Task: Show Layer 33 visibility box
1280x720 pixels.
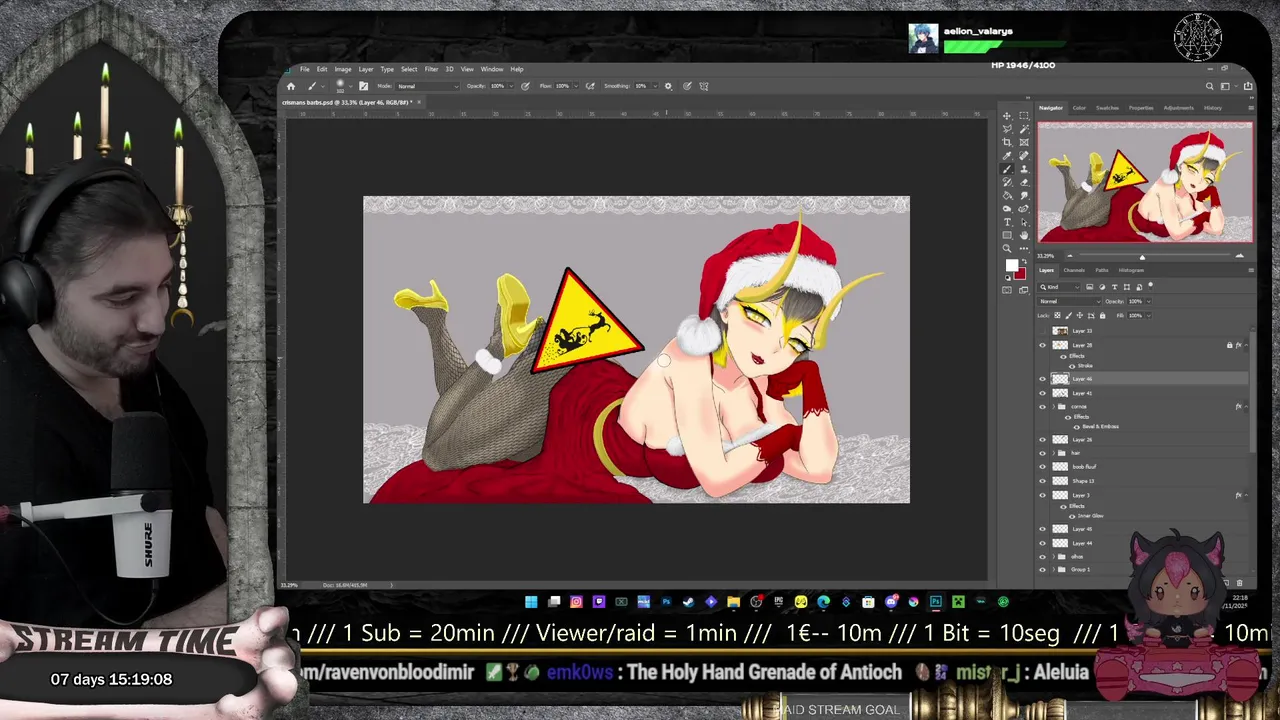Action: coord(1042,331)
